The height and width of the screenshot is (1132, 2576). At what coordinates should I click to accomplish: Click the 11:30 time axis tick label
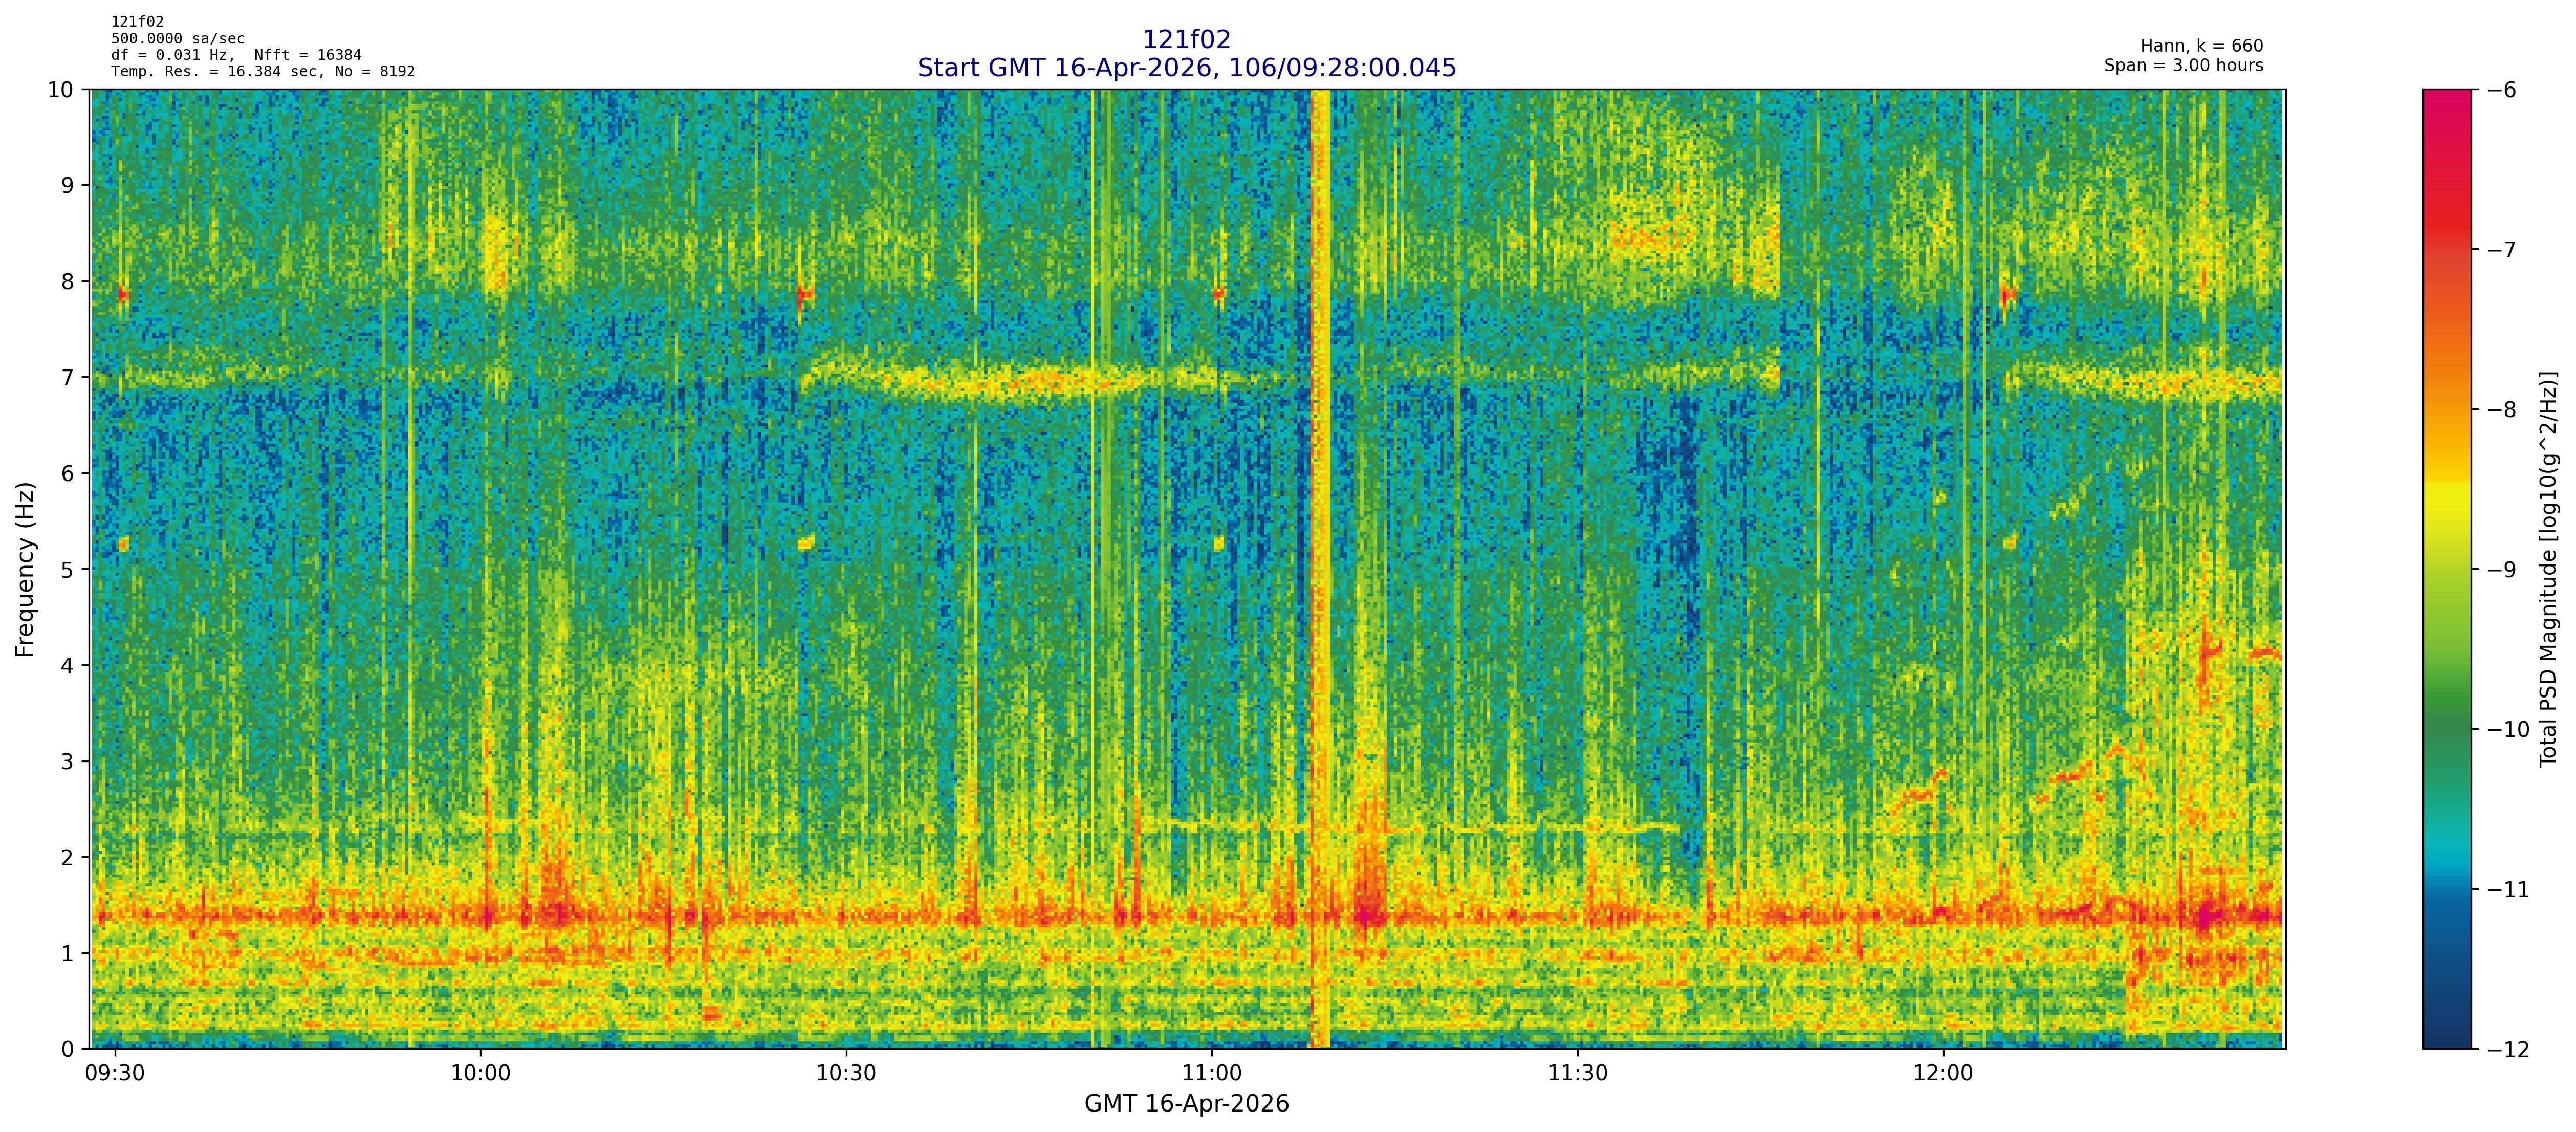1578,1074
